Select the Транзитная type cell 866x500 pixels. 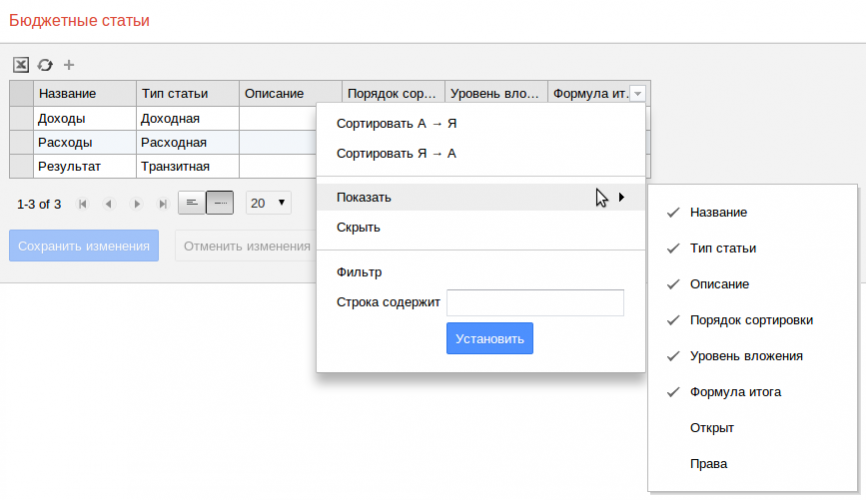pos(188,166)
